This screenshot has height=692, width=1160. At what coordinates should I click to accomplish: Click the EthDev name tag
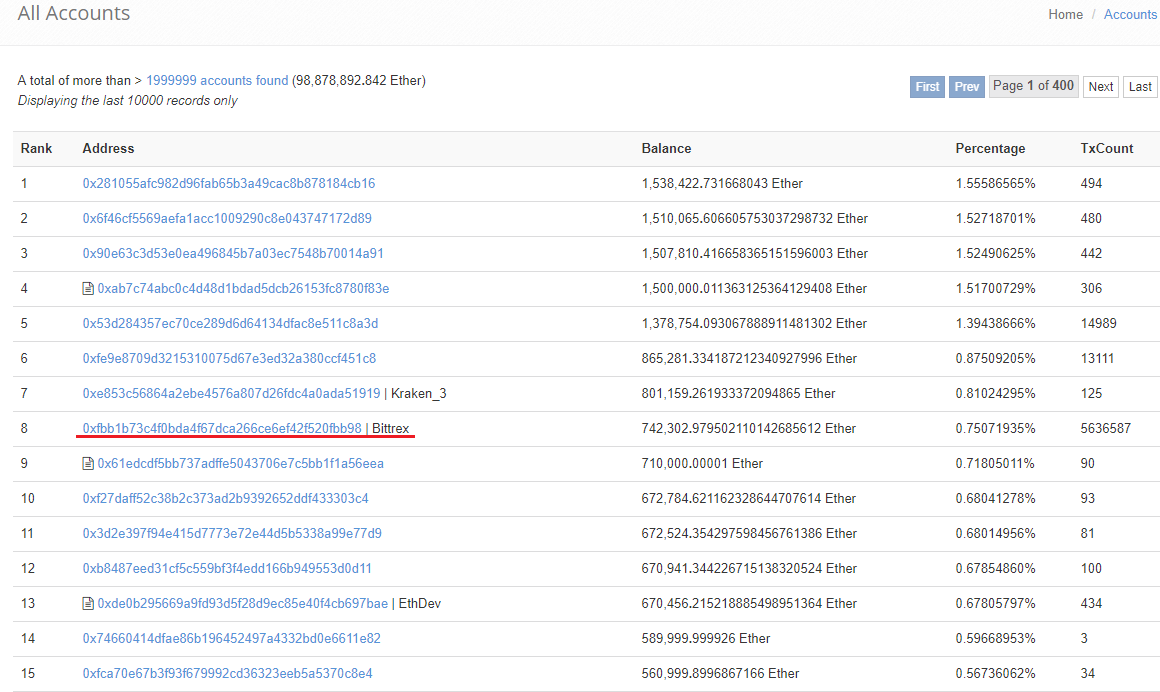coord(419,604)
